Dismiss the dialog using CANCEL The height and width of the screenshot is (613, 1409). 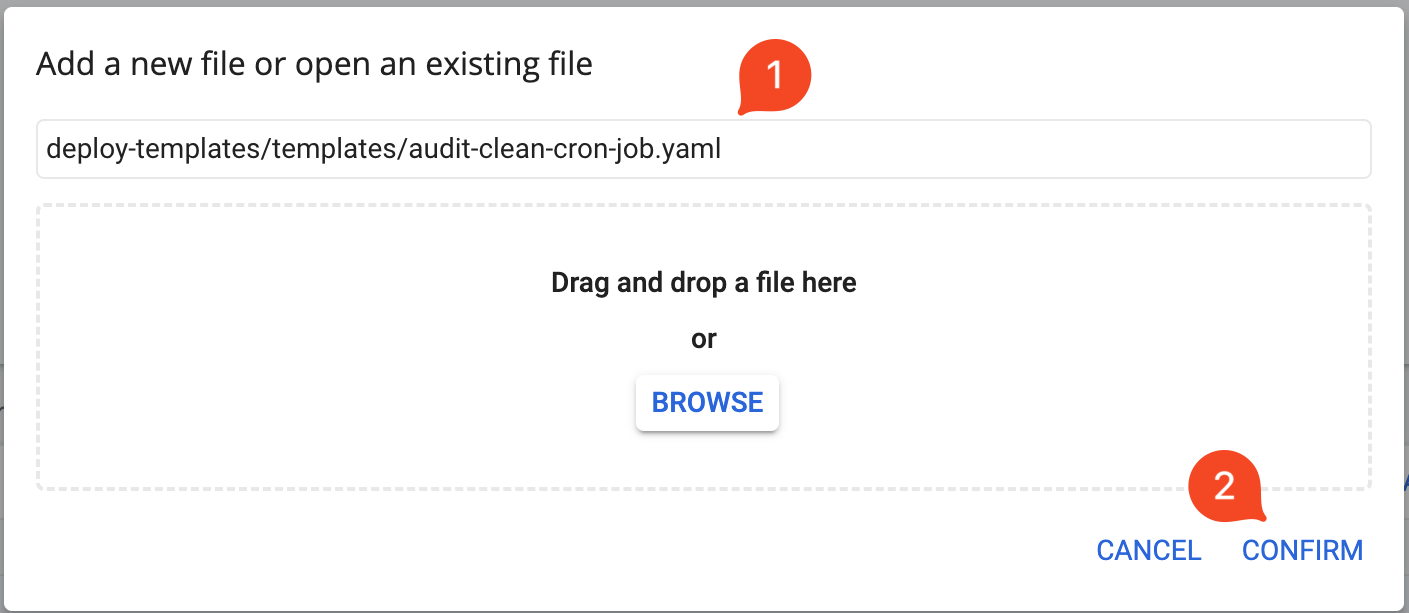[1149, 550]
